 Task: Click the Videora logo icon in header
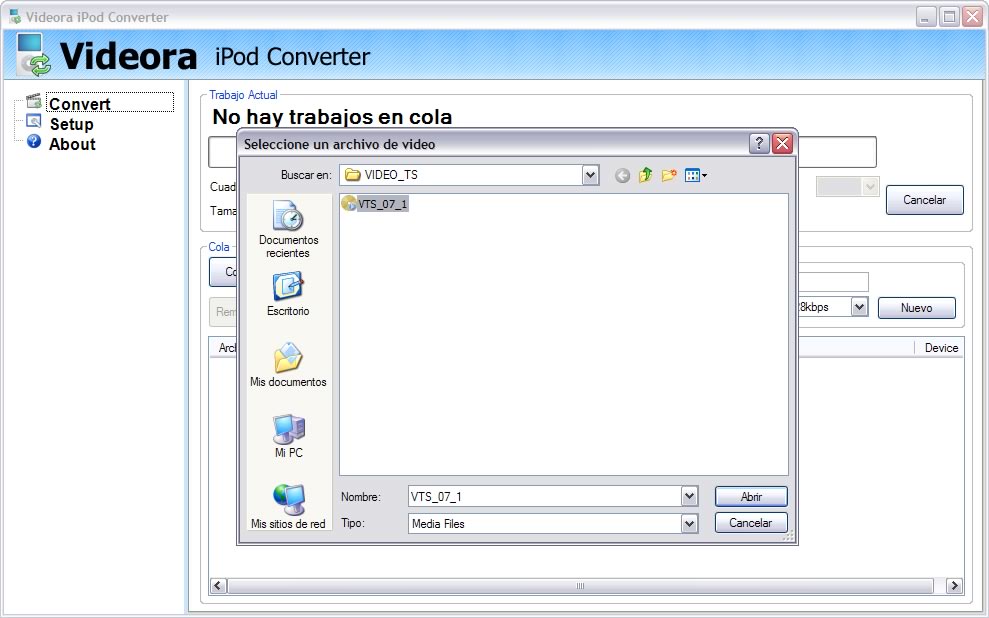point(33,54)
